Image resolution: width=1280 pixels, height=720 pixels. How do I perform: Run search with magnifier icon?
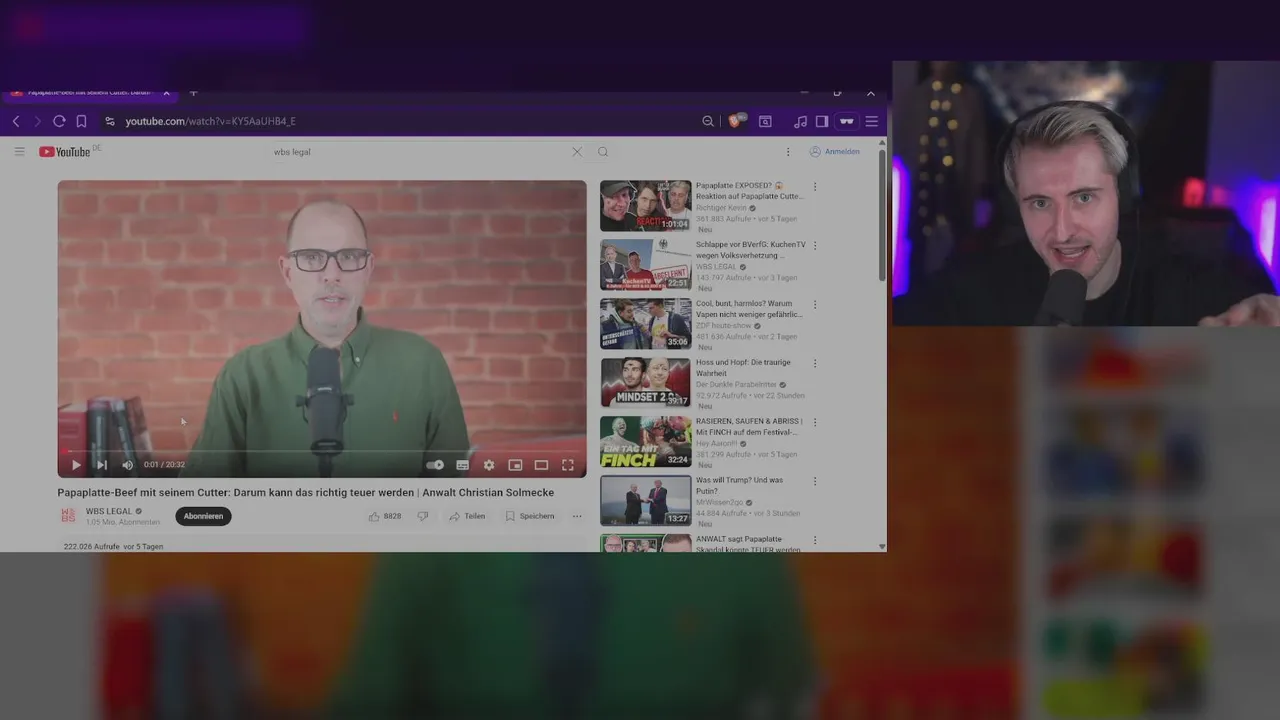(603, 152)
